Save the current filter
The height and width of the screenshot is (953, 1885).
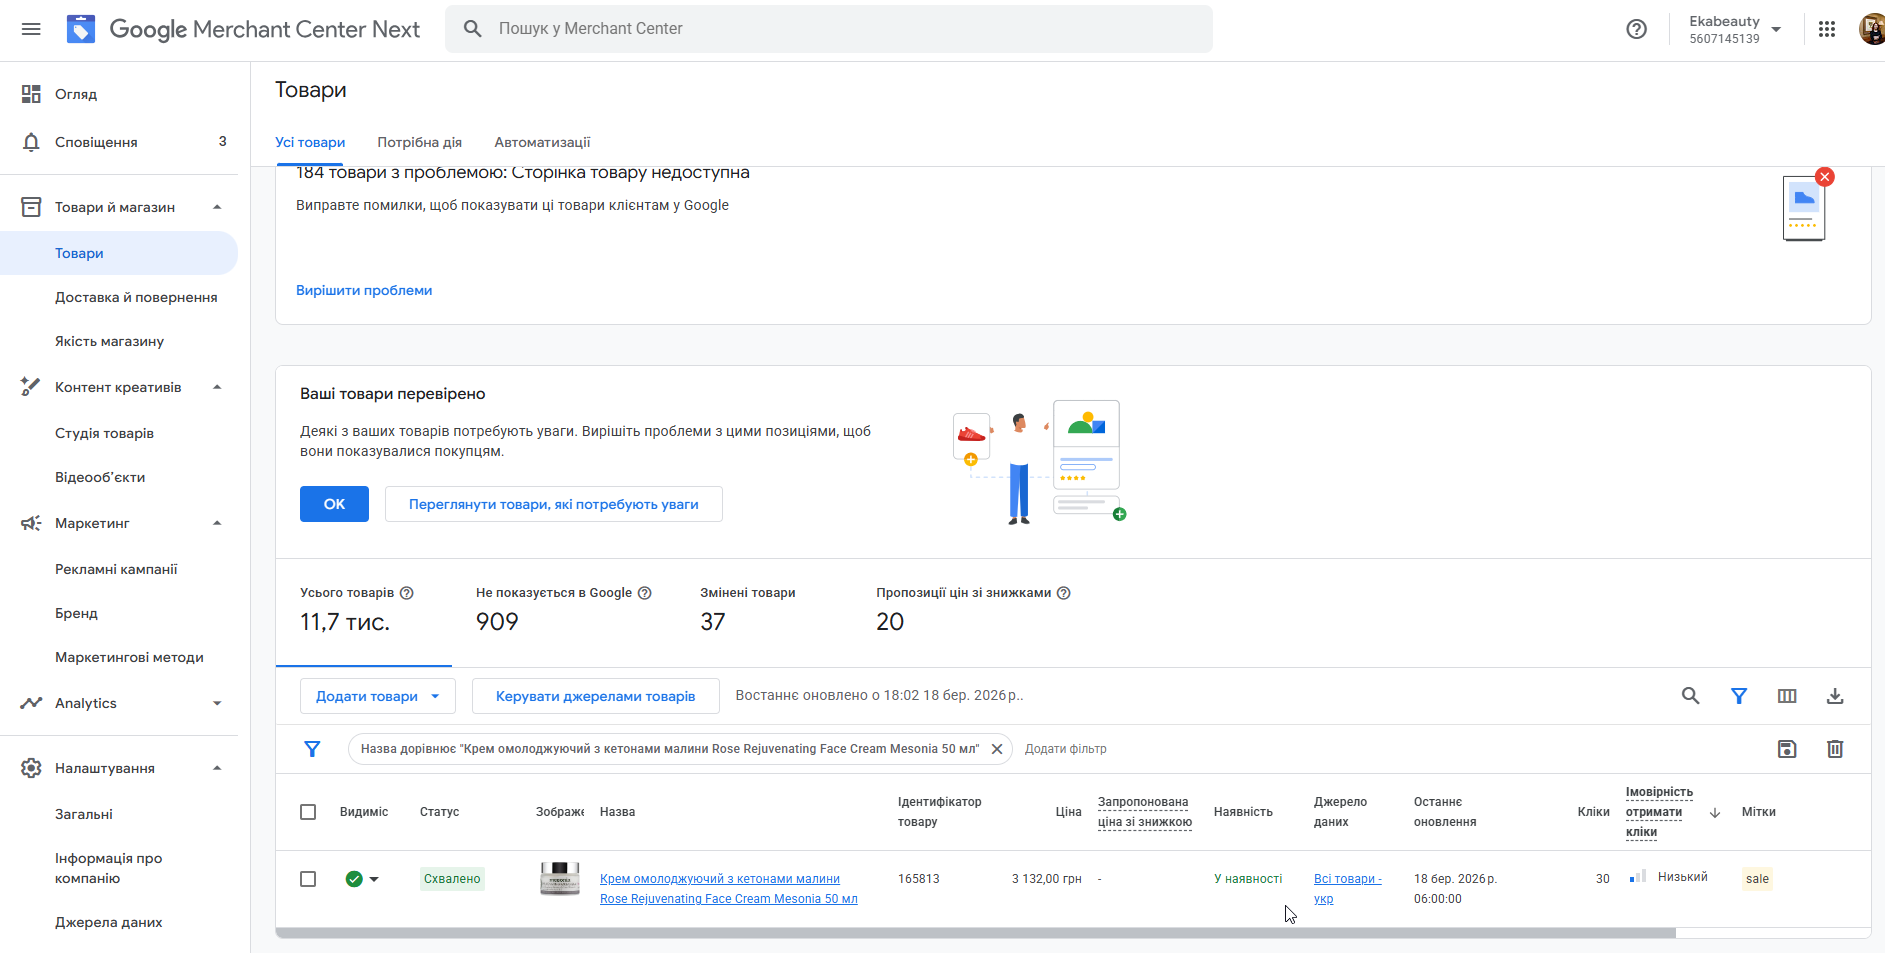click(x=1787, y=749)
